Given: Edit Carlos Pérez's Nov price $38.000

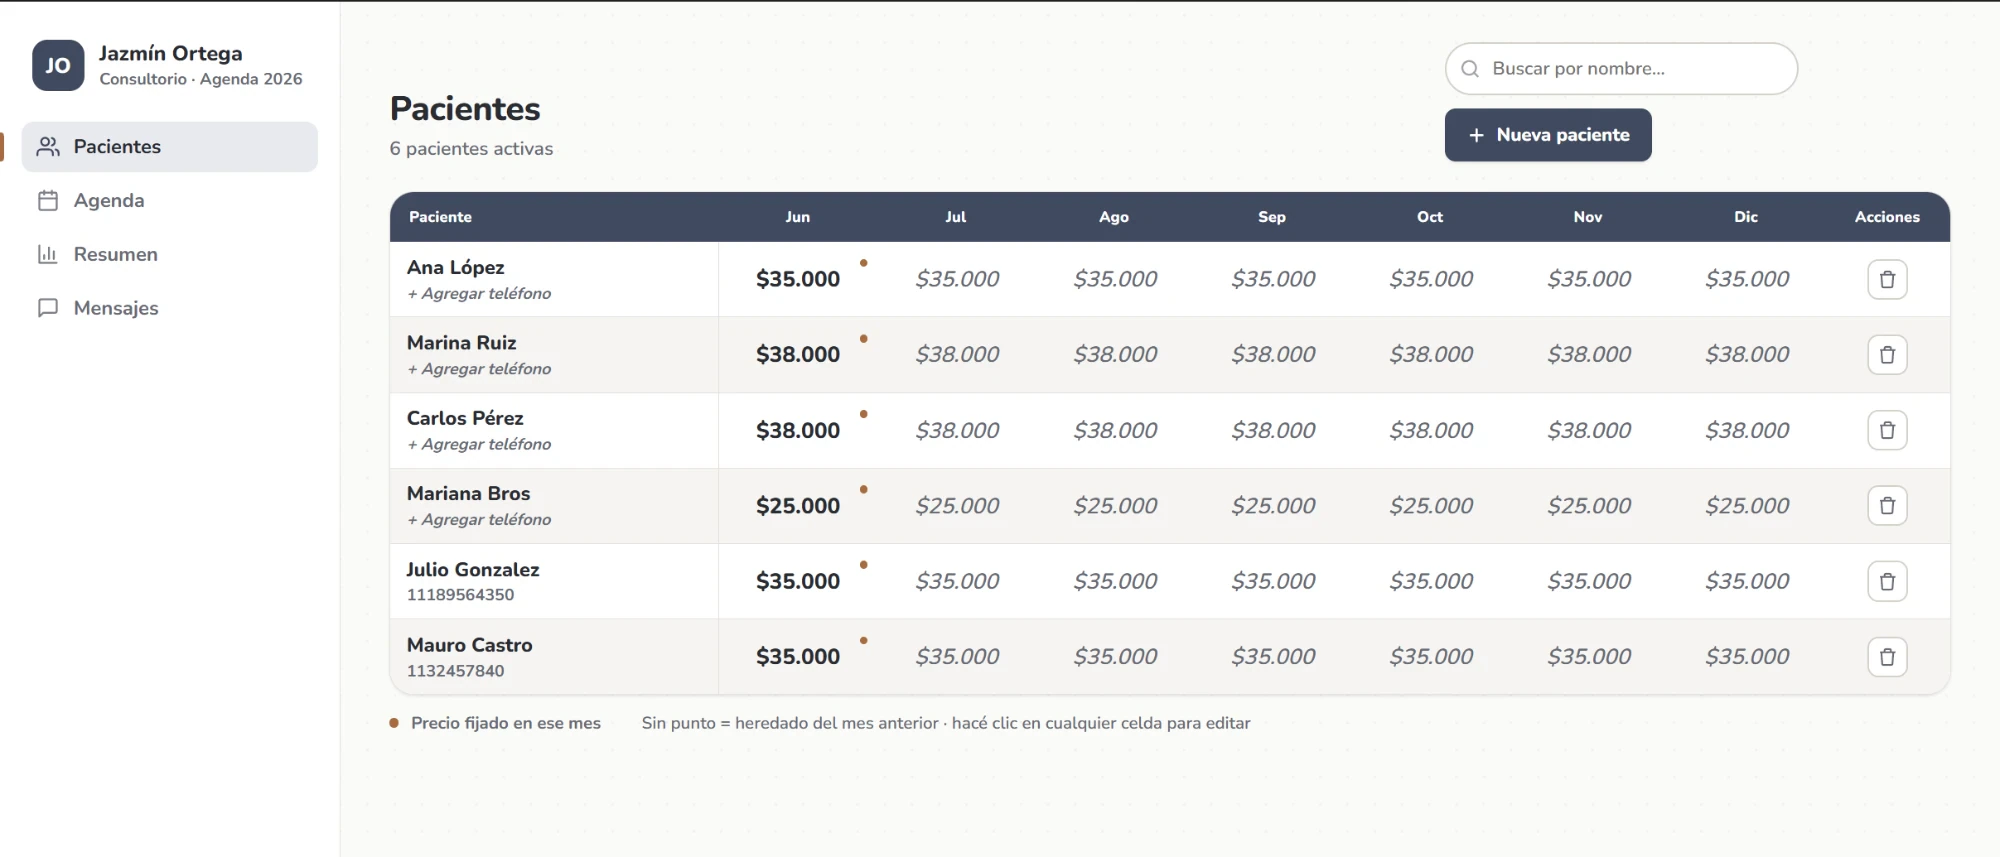Looking at the screenshot, I should pyautogui.click(x=1589, y=430).
